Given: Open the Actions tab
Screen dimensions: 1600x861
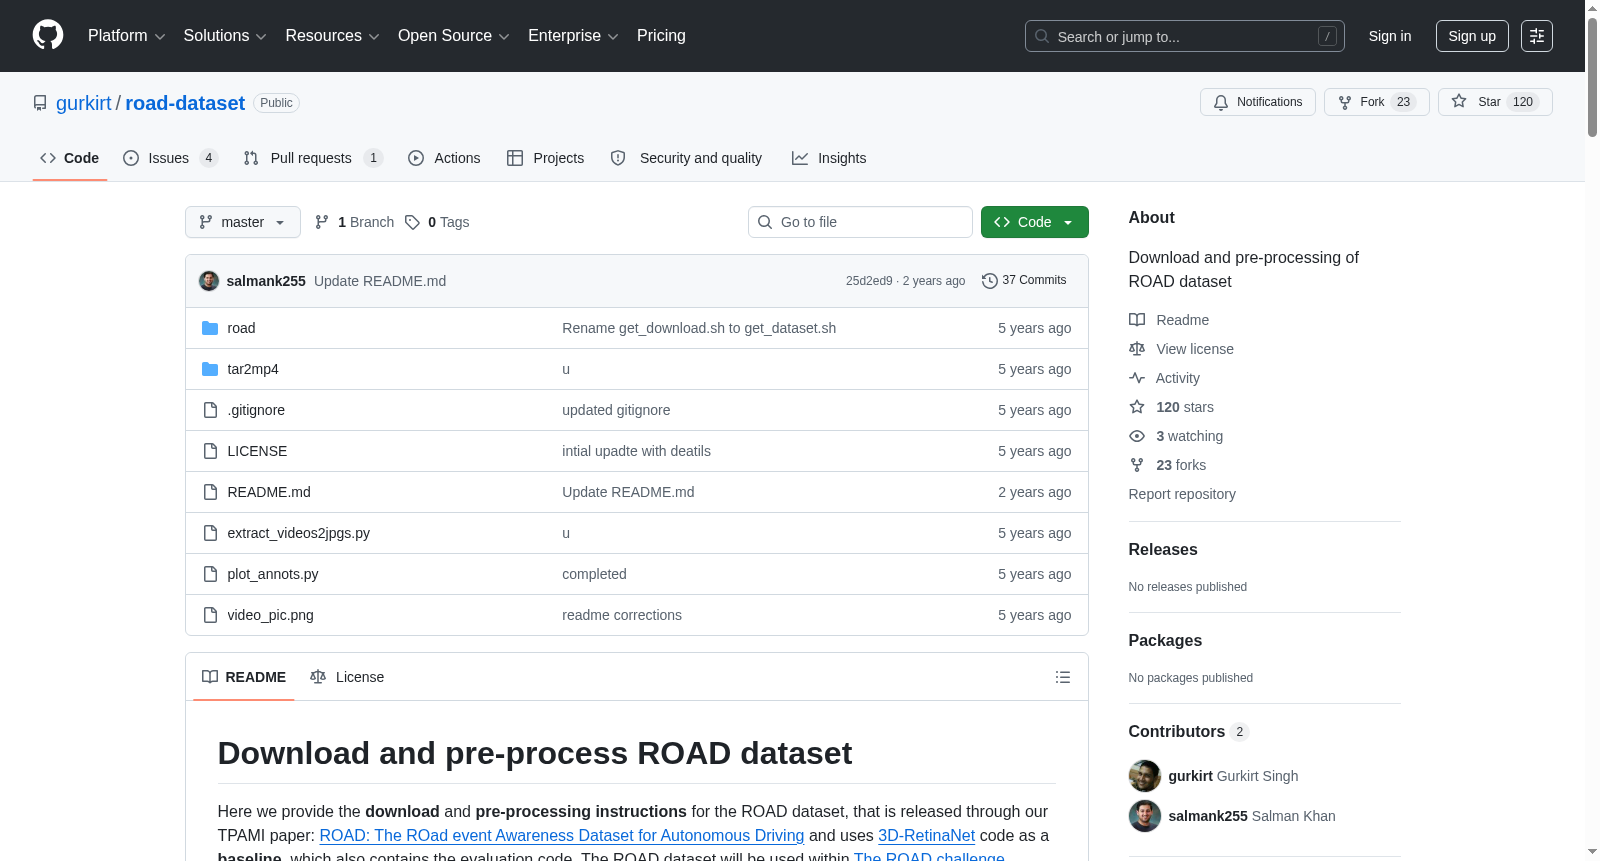Looking at the screenshot, I should pos(445,158).
